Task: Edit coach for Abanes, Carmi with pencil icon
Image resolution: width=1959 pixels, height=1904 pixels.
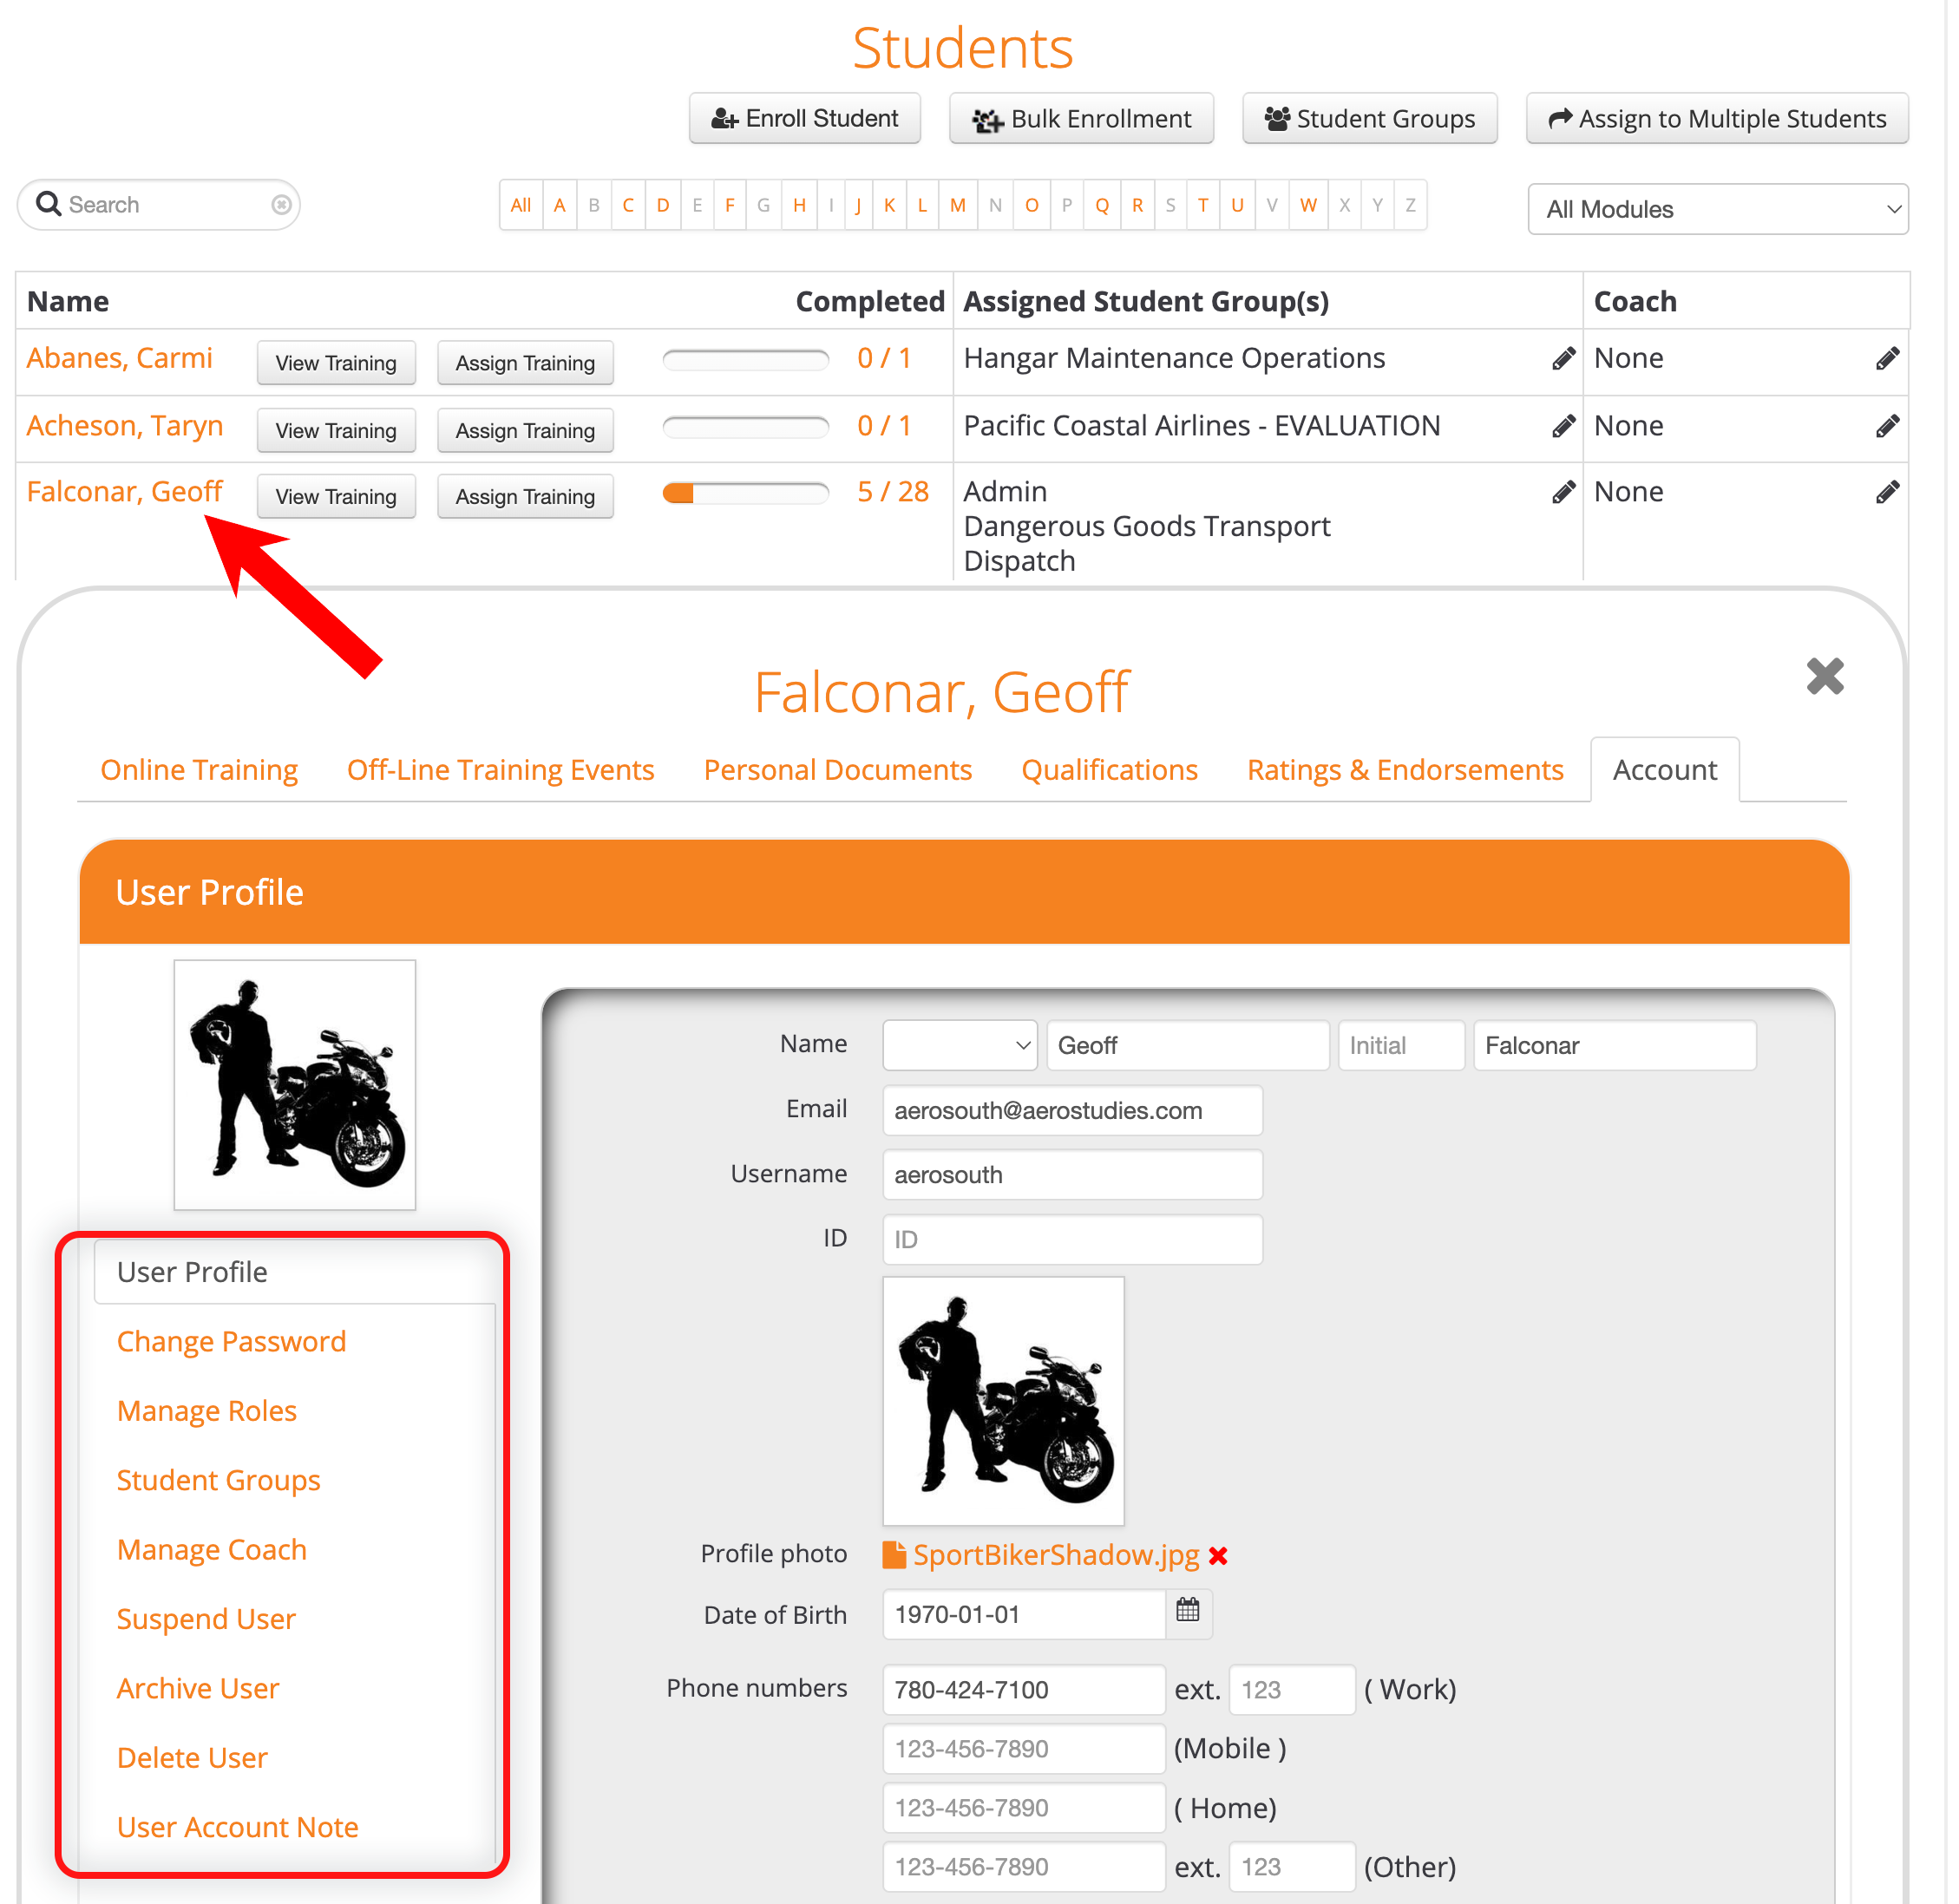Action: tap(1887, 359)
